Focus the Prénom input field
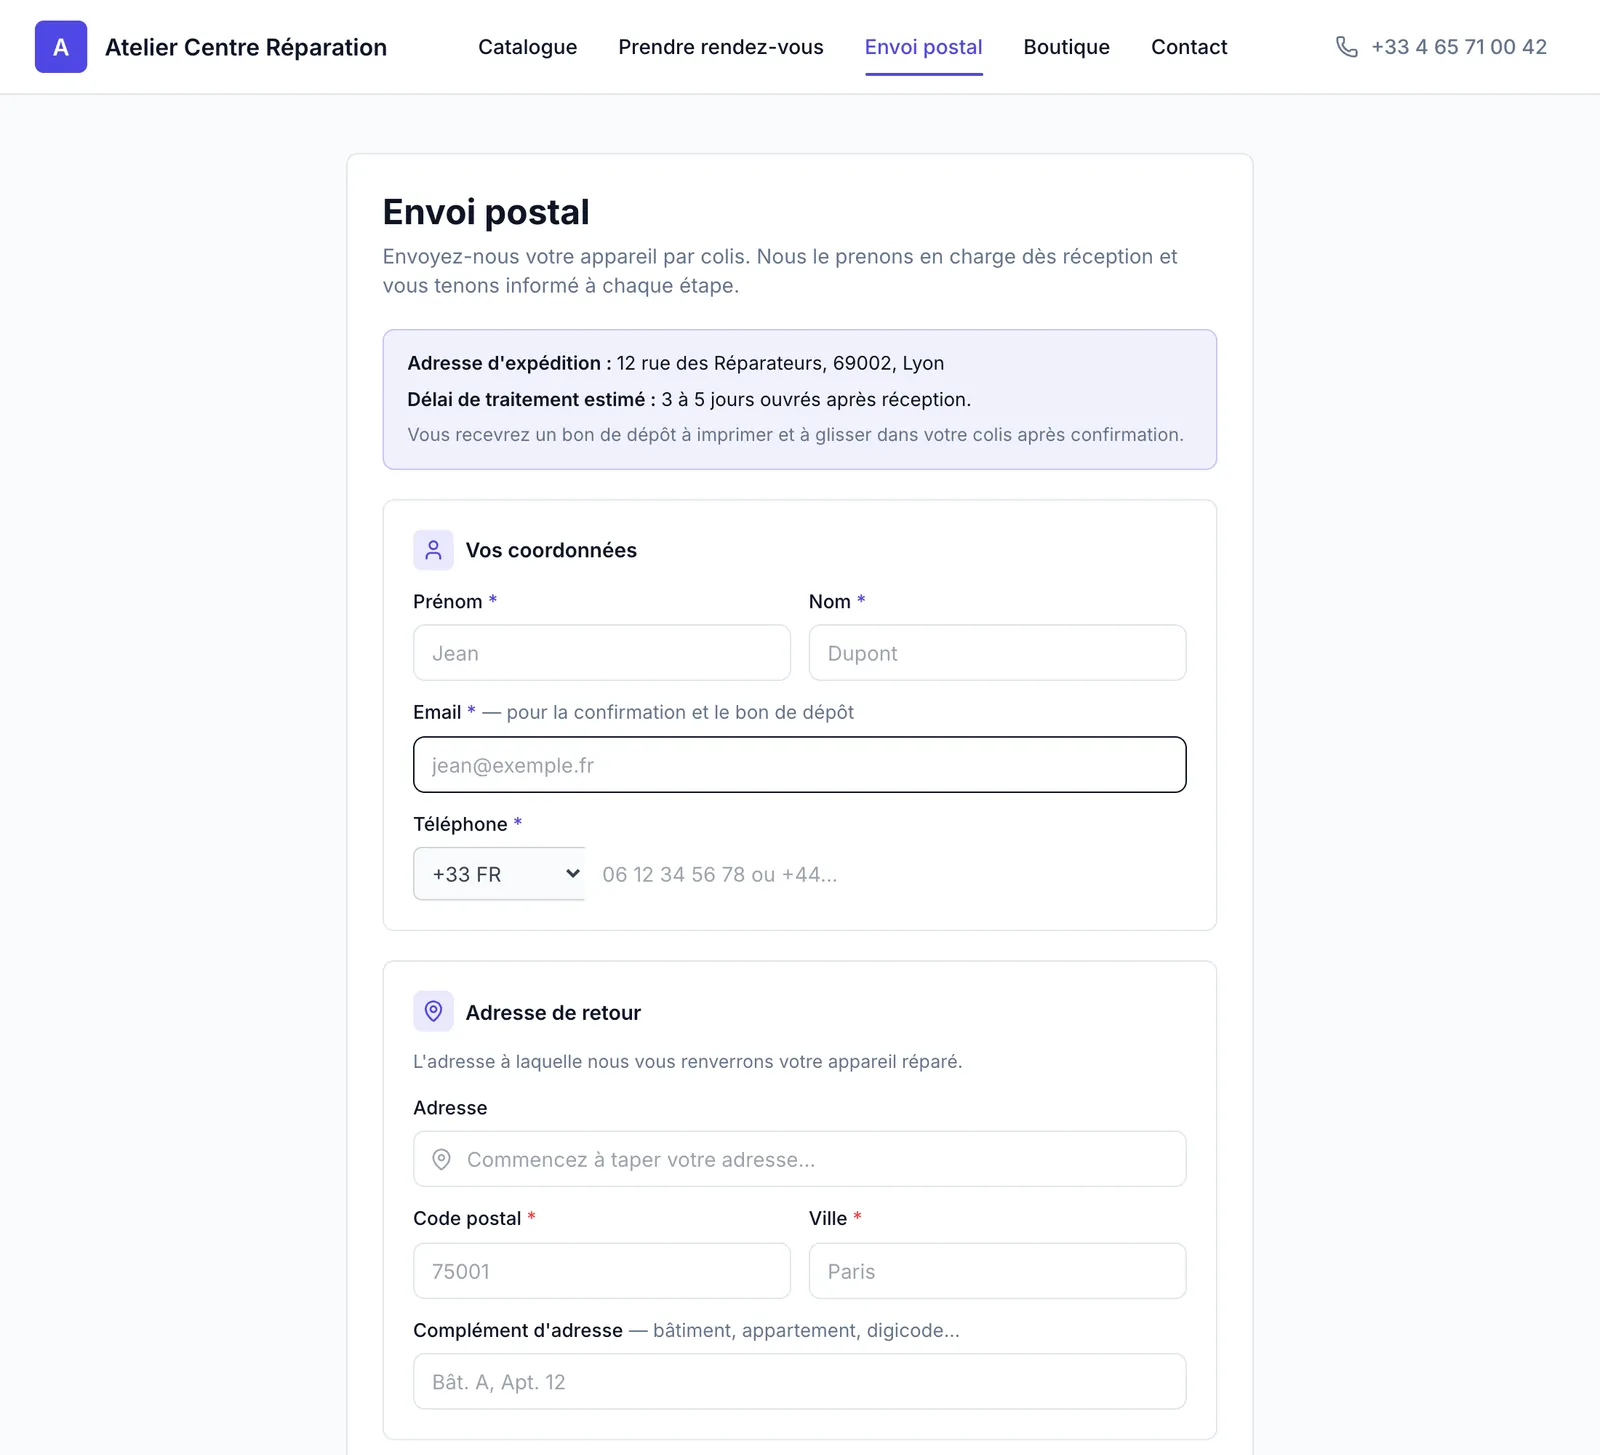The image size is (1600, 1455). (x=602, y=653)
